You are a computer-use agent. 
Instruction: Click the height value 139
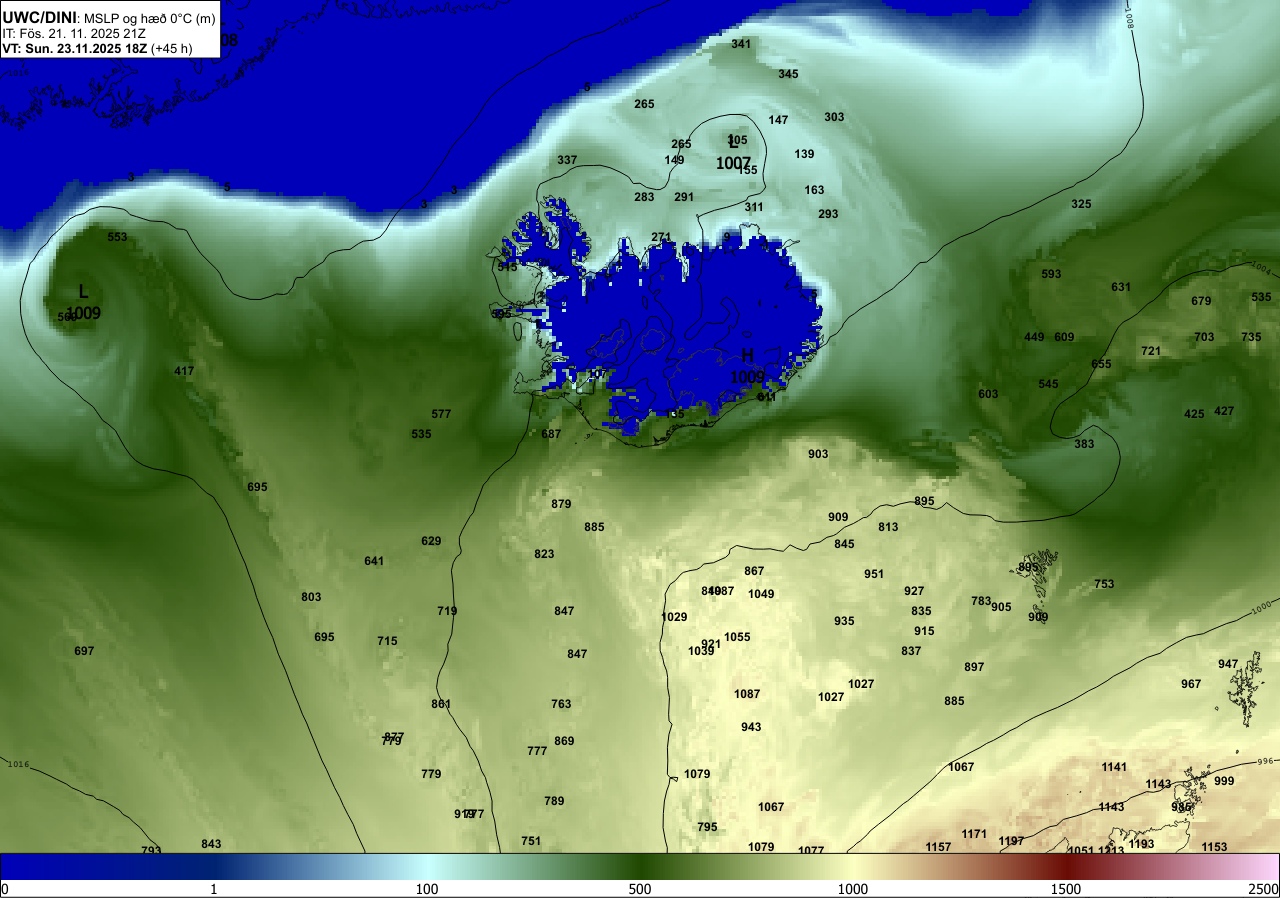click(x=804, y=154)
